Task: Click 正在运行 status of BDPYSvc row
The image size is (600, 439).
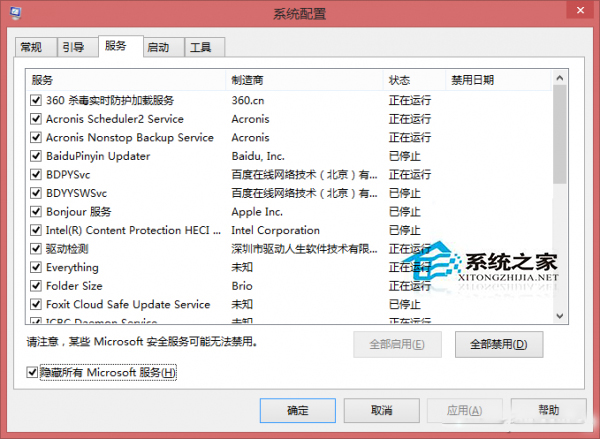Action: pyautogui.click(x=410, y=175)
